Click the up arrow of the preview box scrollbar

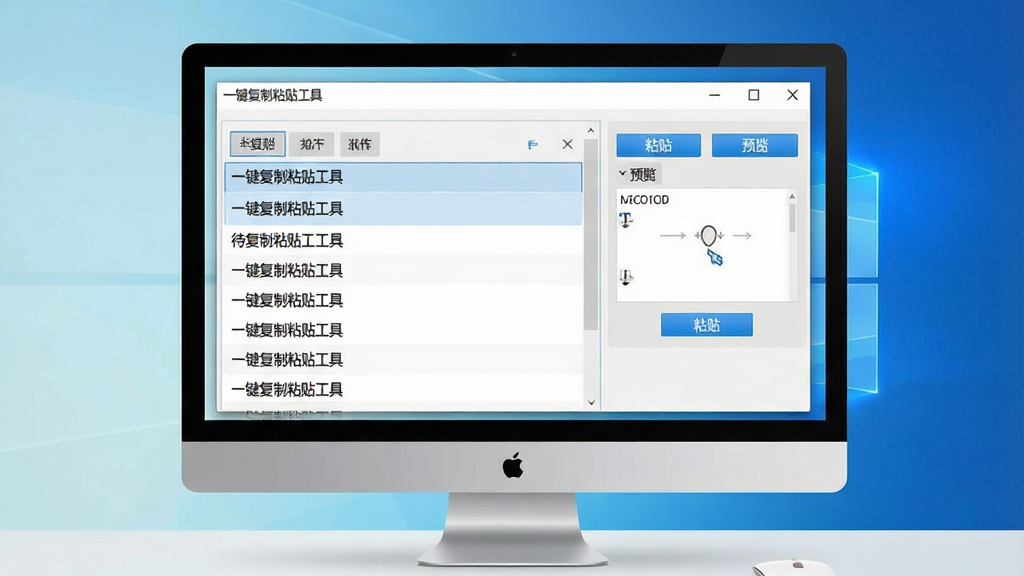[792, 196]
